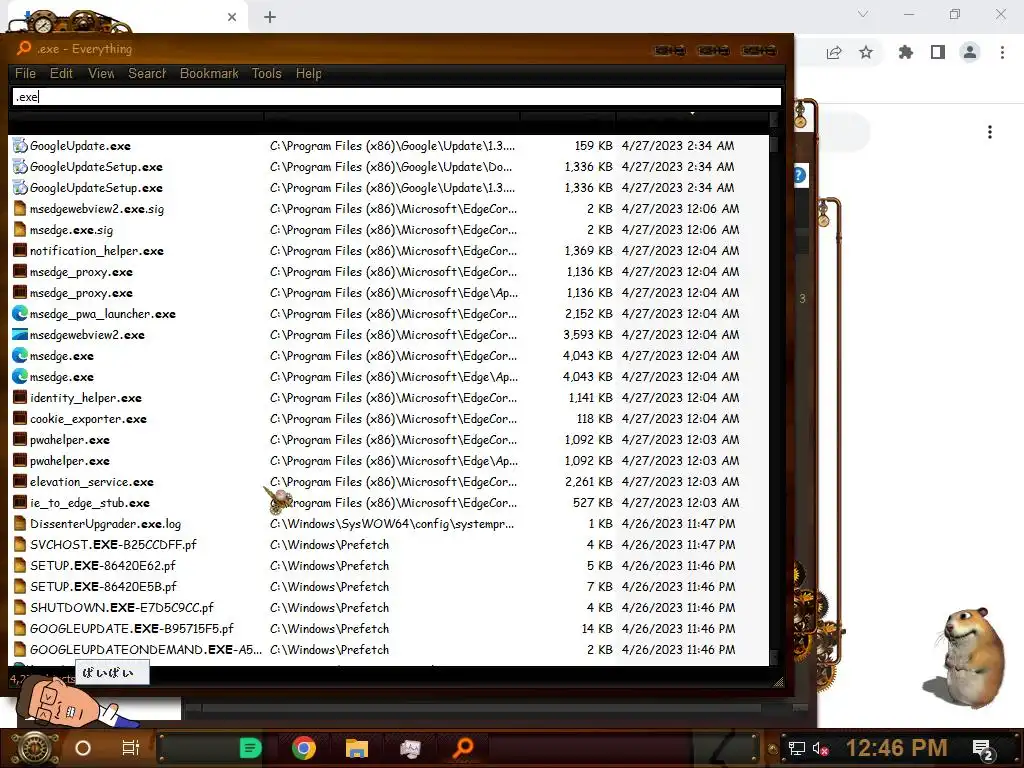The height and width of the screenshot is (768, 1024).
Task: Open Chrome extensions puzzle icon
Action: tap(905, 52)
